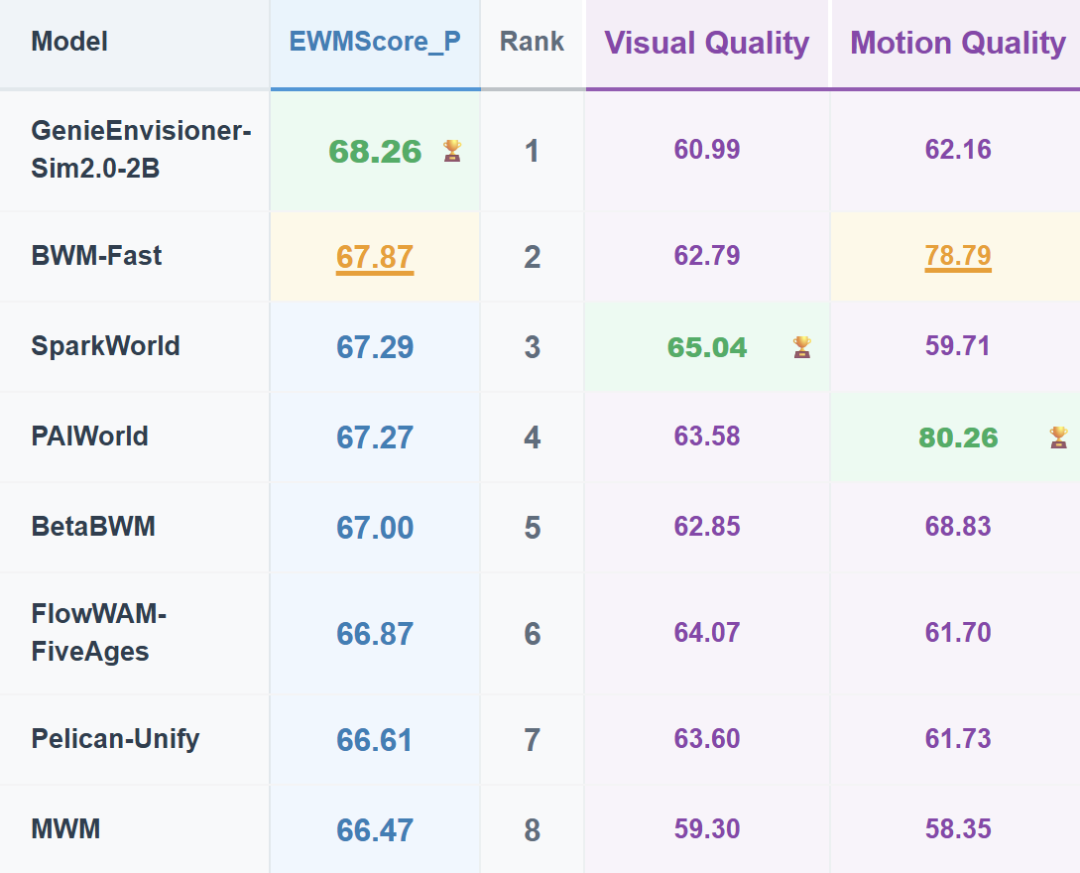Select the MWM model name
The image size is (1080, 873).
(65, 829)
